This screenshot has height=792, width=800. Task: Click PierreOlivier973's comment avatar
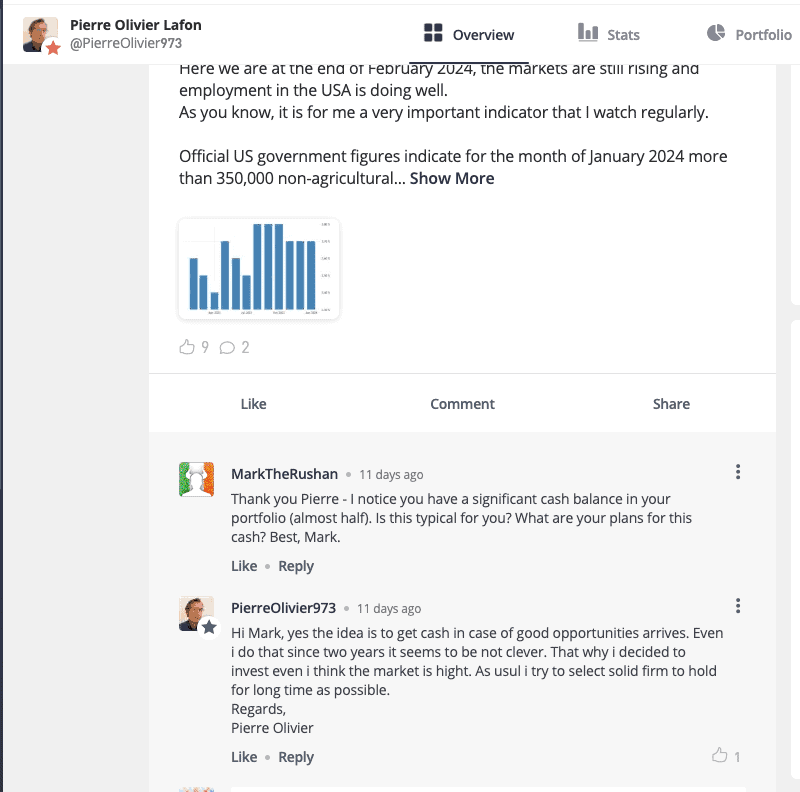pos(197,614)
